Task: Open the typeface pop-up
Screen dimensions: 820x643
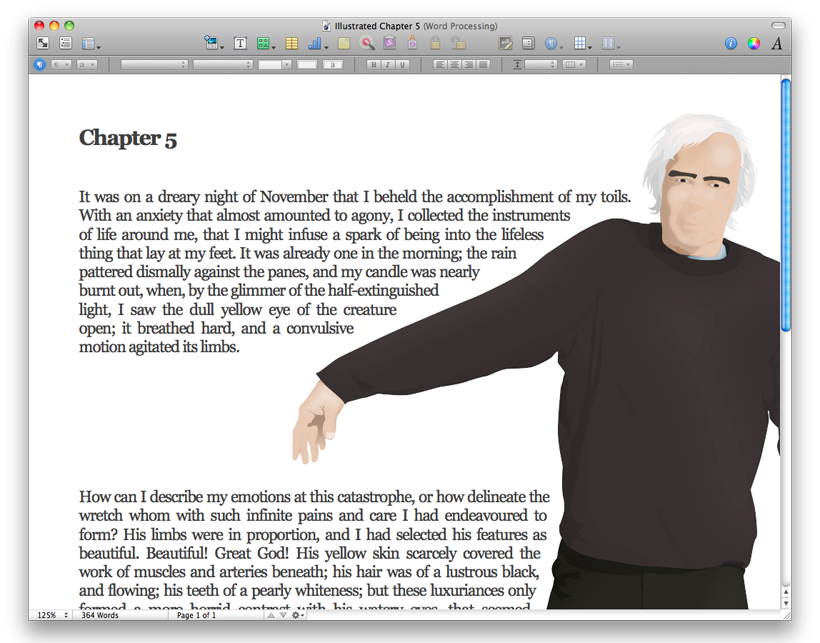Action: (x=223, y=64)
